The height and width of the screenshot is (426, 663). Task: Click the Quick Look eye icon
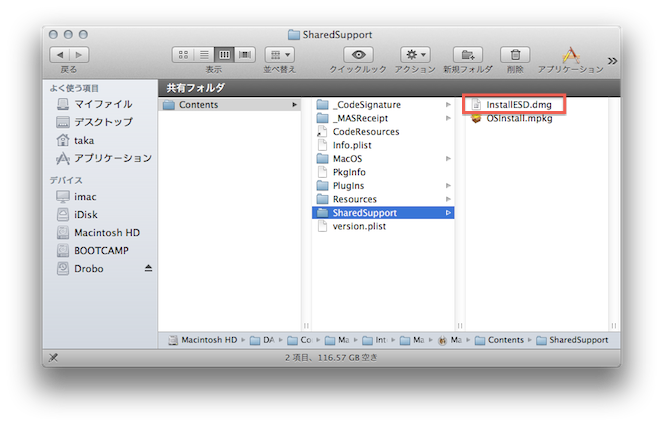coord(359,55)
